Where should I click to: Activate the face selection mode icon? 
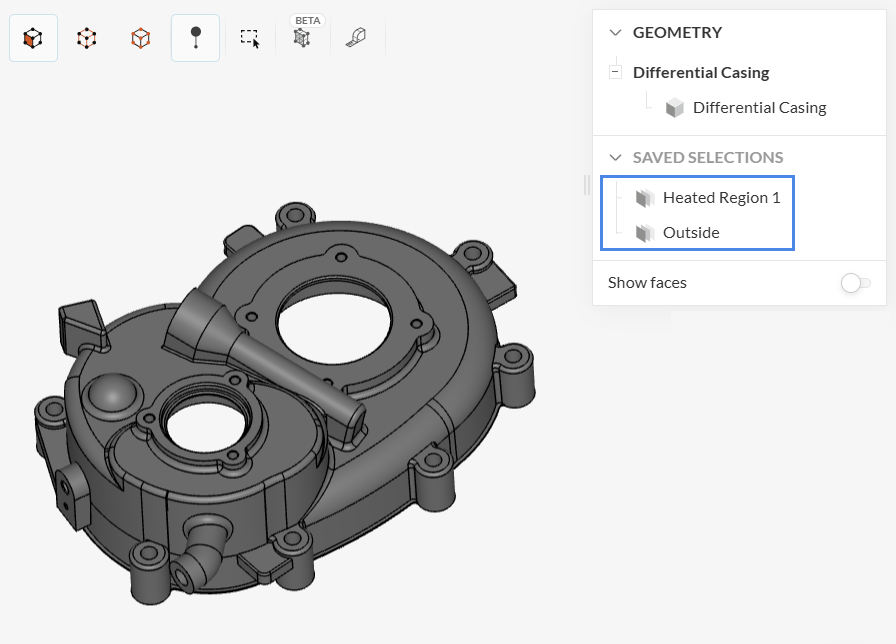(x=33, y=38)
